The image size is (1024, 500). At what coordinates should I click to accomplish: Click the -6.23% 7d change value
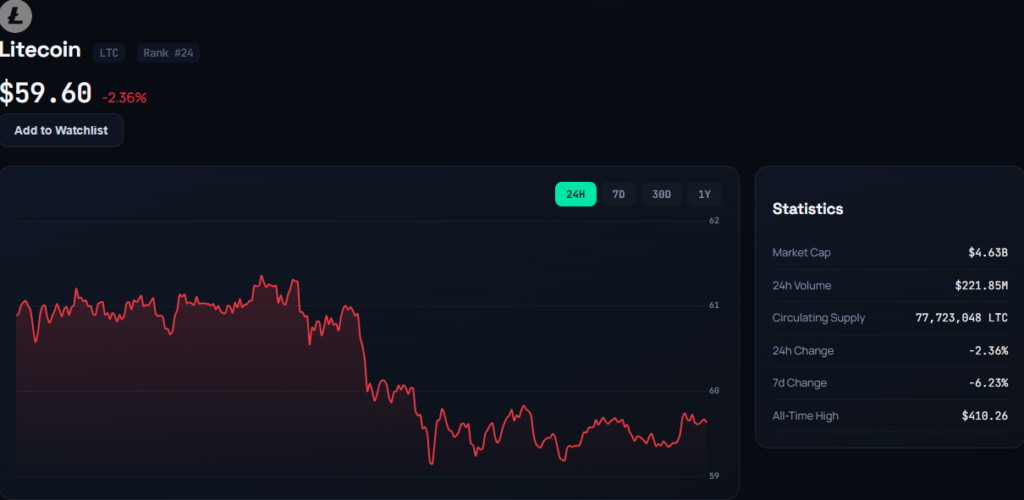[988, 383]
